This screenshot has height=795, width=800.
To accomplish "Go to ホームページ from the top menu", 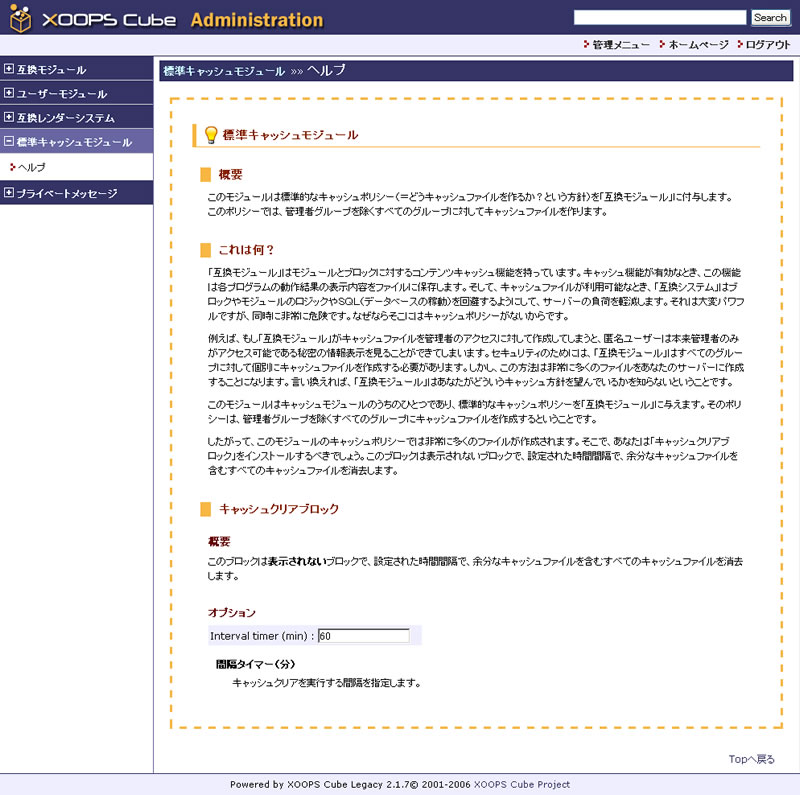I will tap(698, 45).
